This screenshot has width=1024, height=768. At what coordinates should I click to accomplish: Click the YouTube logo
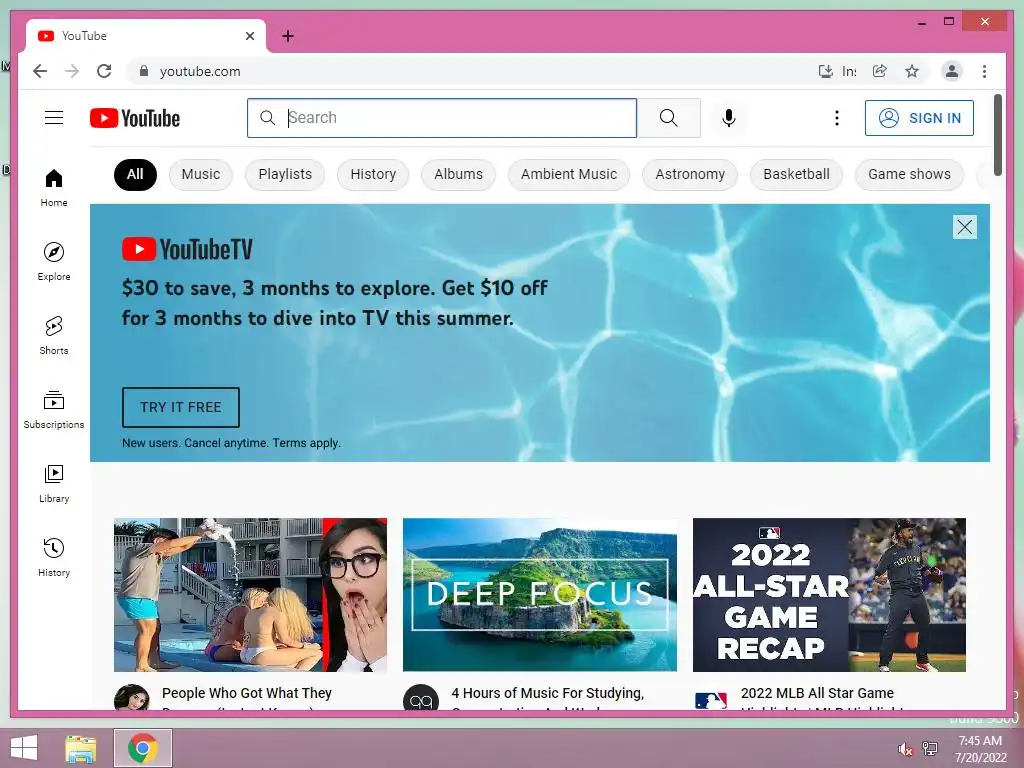pyautogui.click(x=135, y=118)
